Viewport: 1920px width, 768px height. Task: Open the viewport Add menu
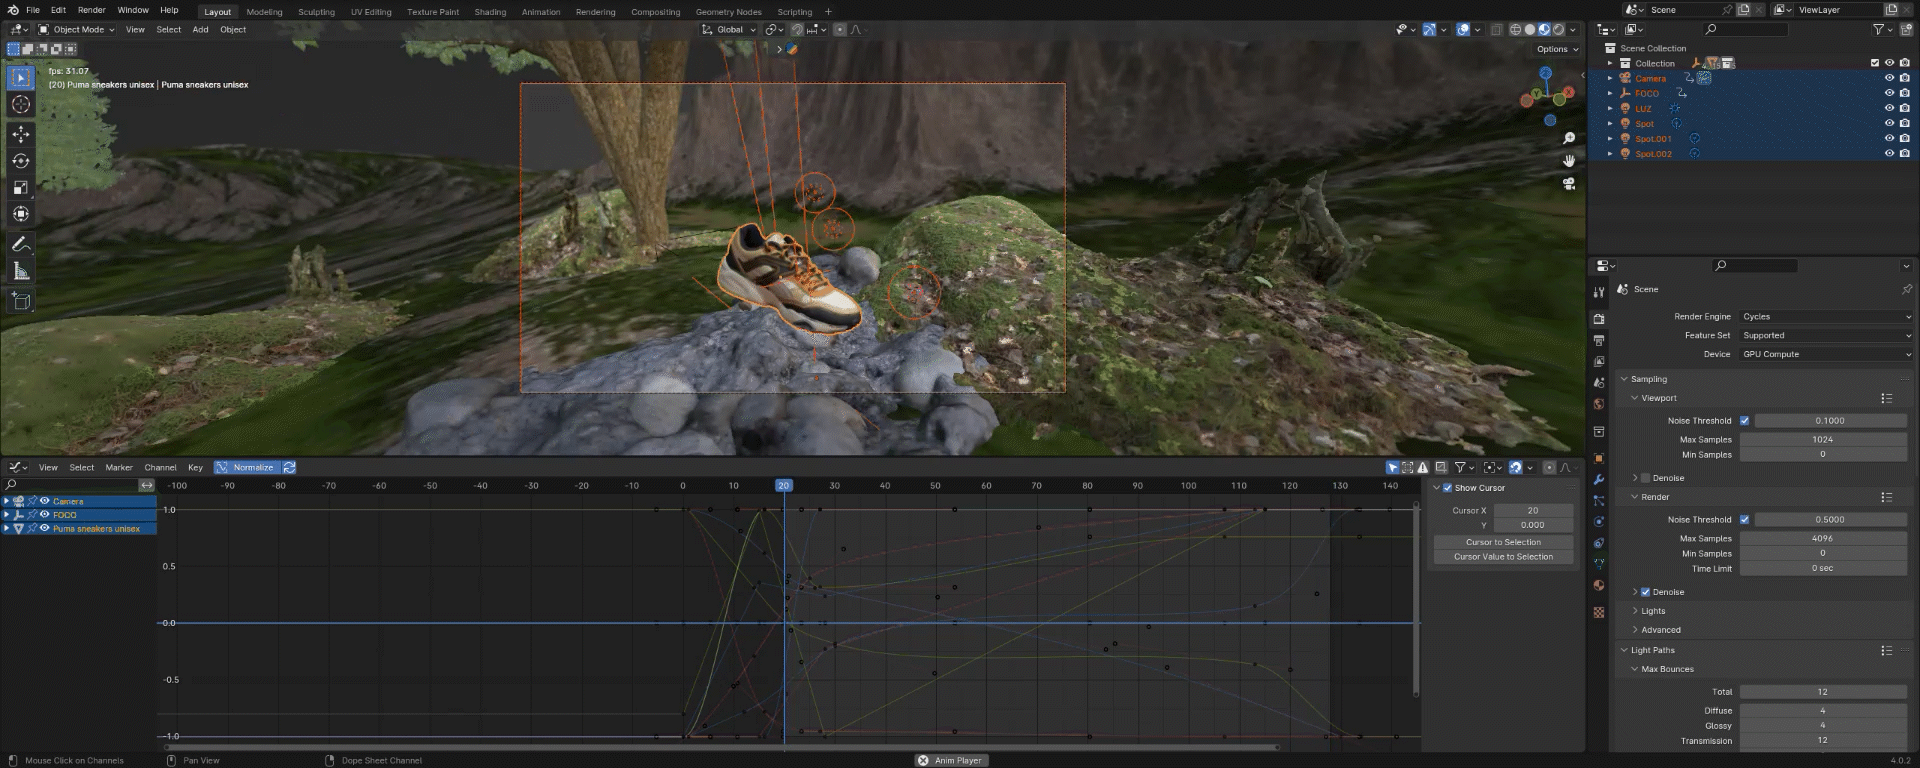(200, 30)
